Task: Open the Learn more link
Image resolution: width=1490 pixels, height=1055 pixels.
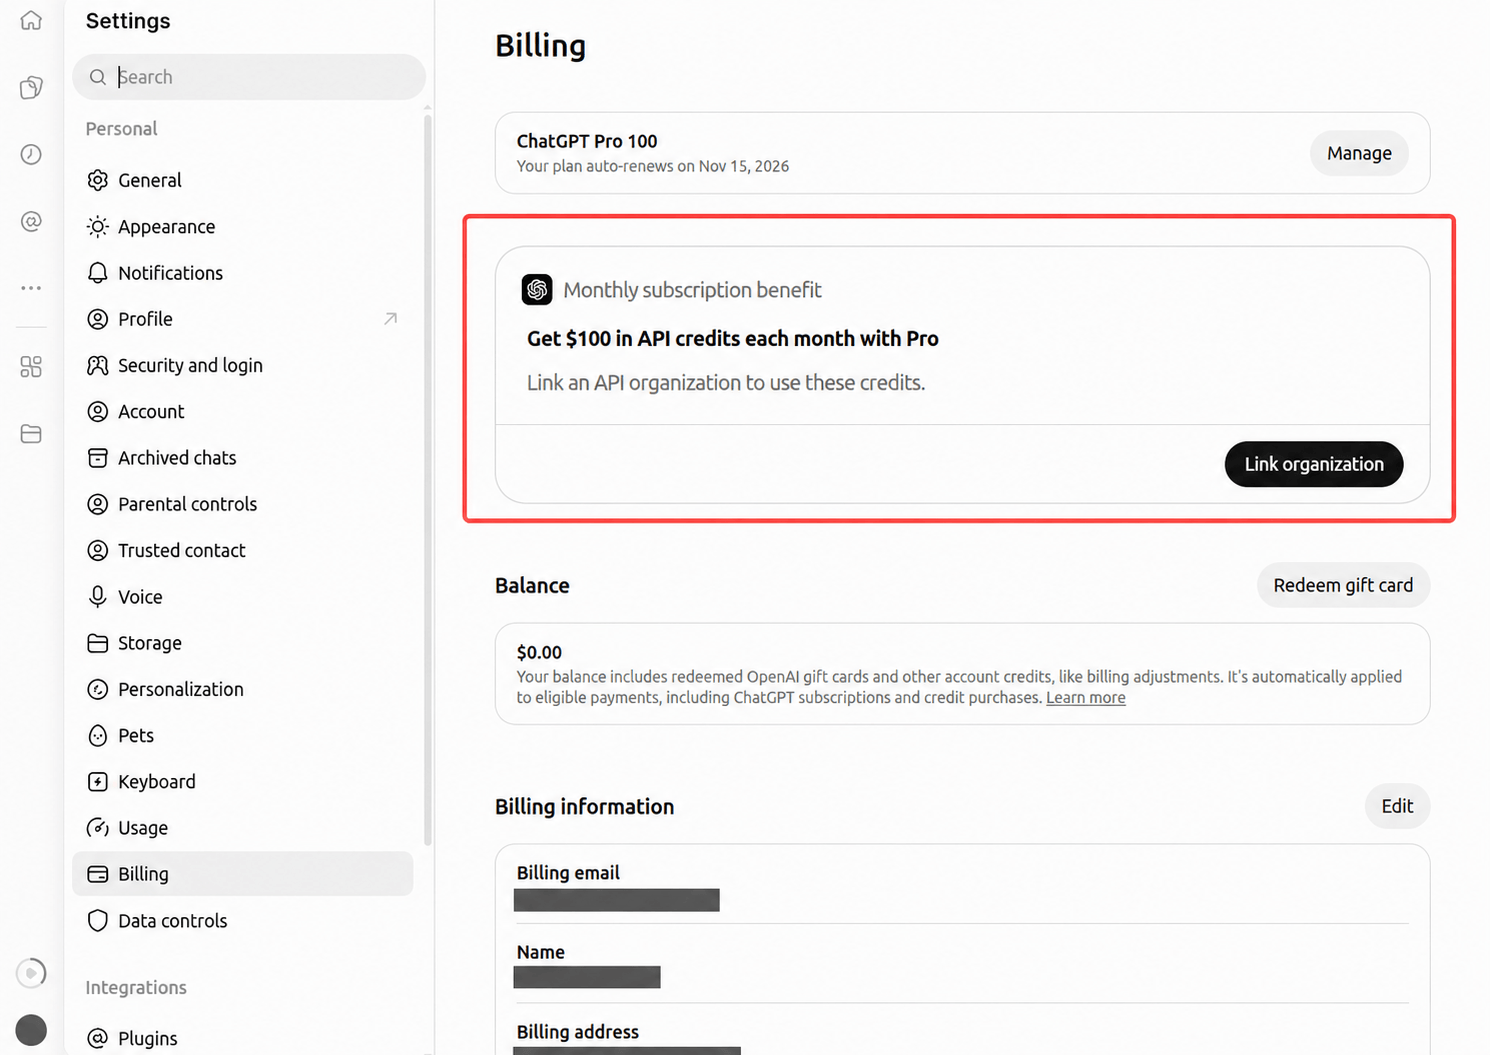Action: (x=1086, y=698)
